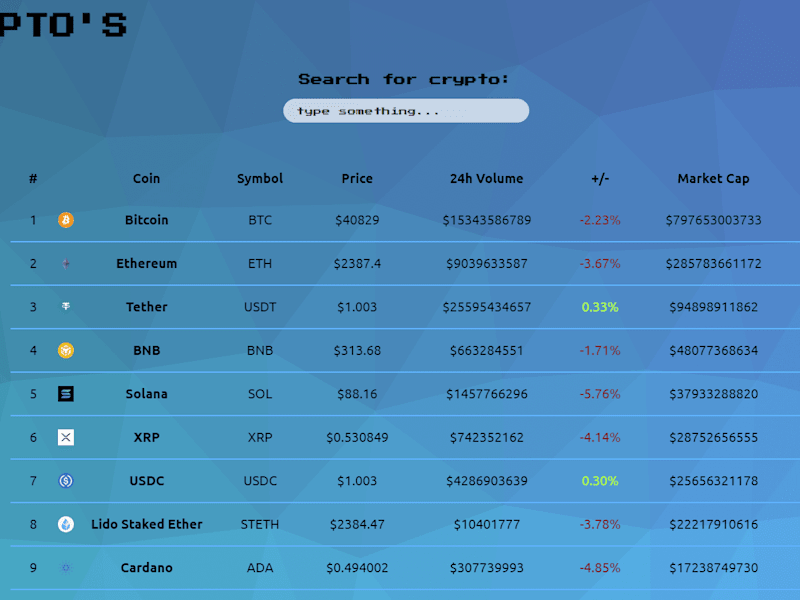Screen dimensions: 800x600
Task: Click the Solana logo icon
Action: click(x=66, y=394)
